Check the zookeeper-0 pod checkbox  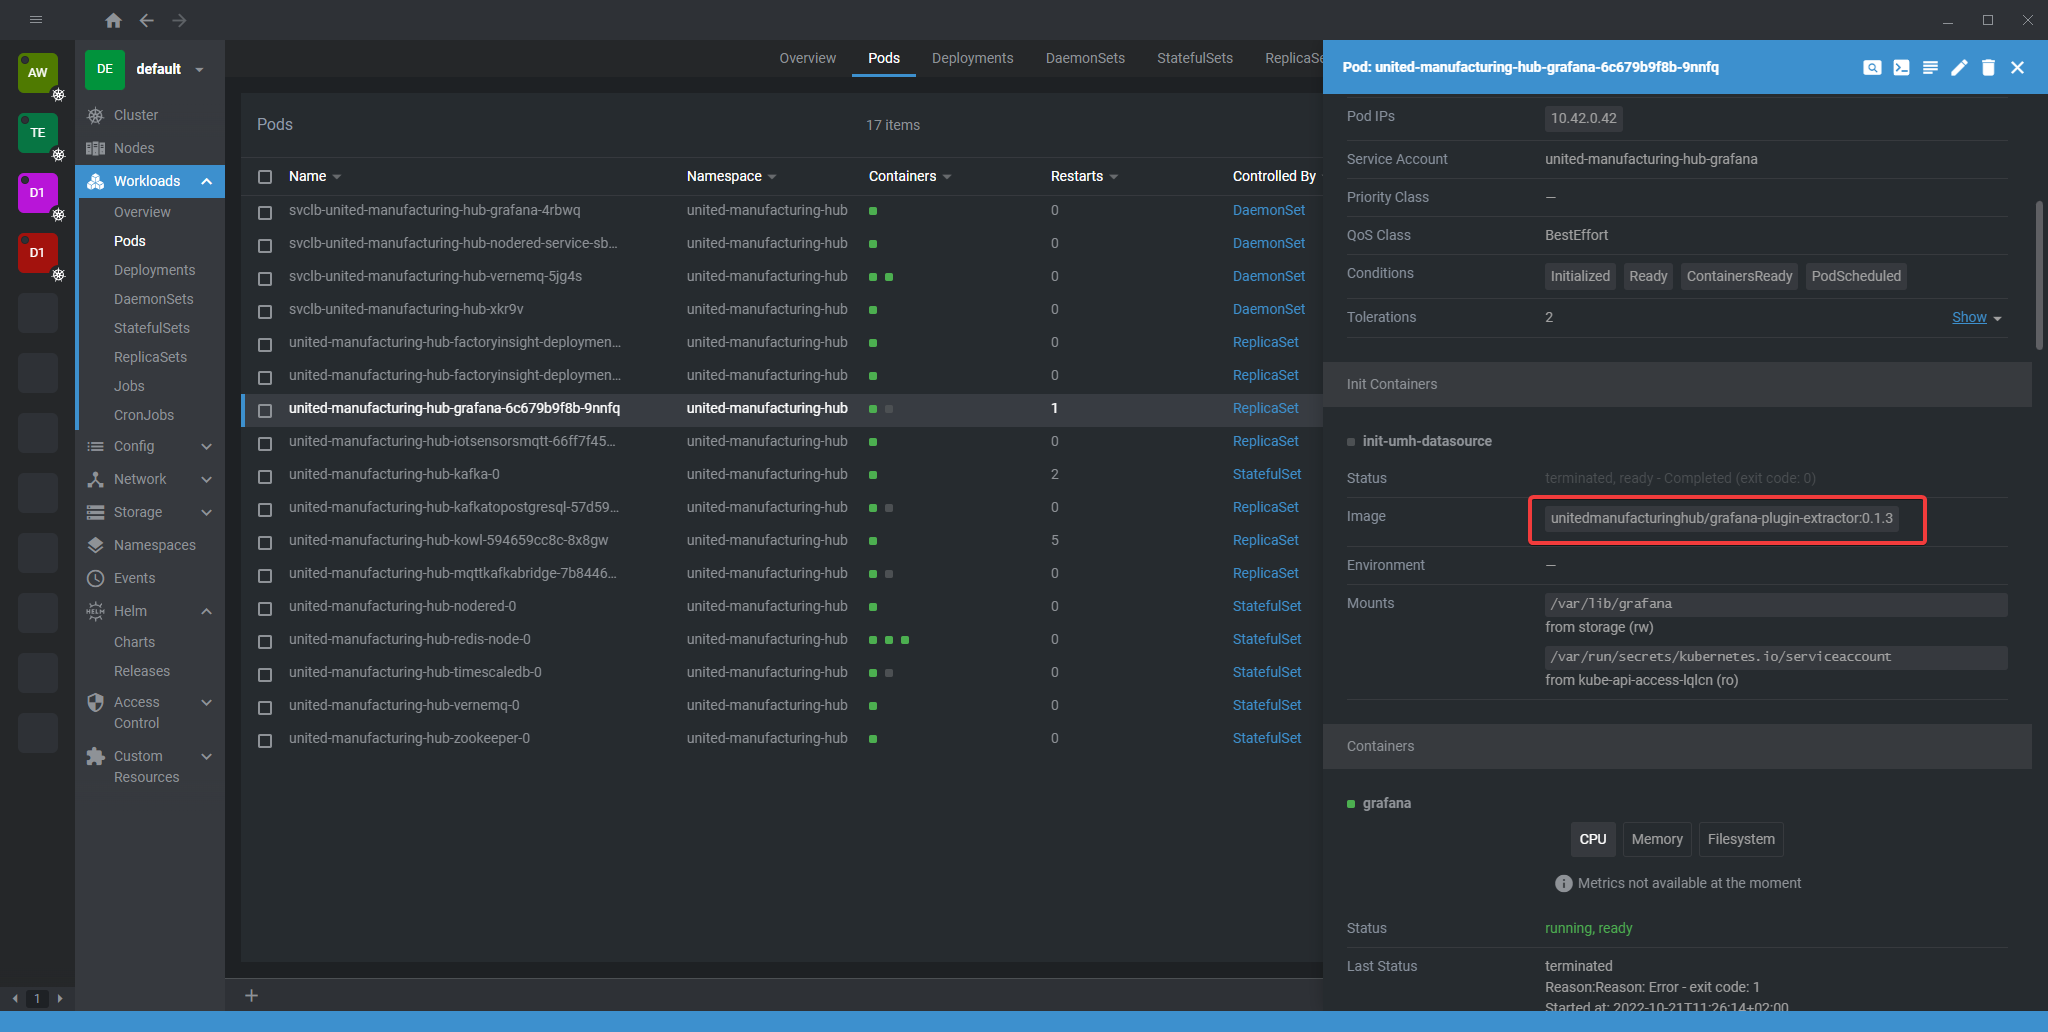(265, 740)
